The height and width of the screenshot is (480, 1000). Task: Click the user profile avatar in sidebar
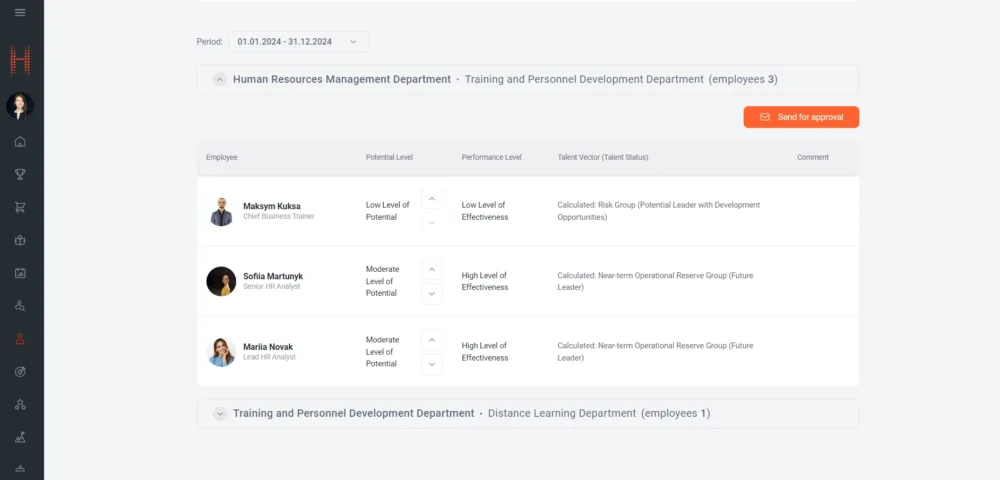(20, 106)
